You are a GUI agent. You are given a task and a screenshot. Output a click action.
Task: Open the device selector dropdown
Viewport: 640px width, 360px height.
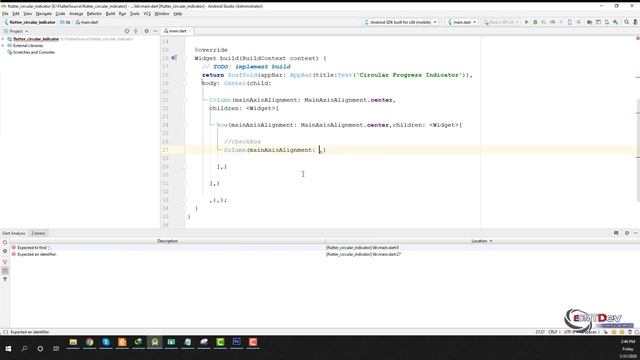click(x=400, y=22)
